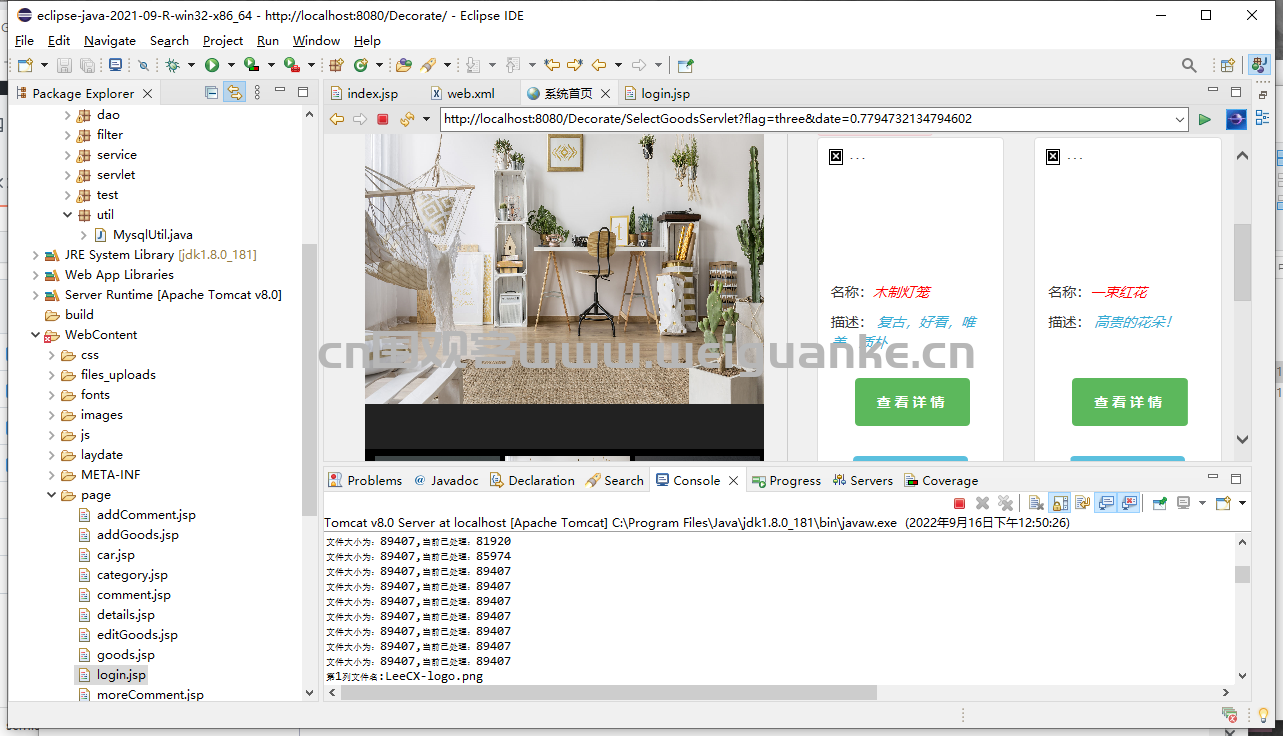Stop loading page in internal browser
This screenshot has height=736, width=1283.
(x=382, y=119)
